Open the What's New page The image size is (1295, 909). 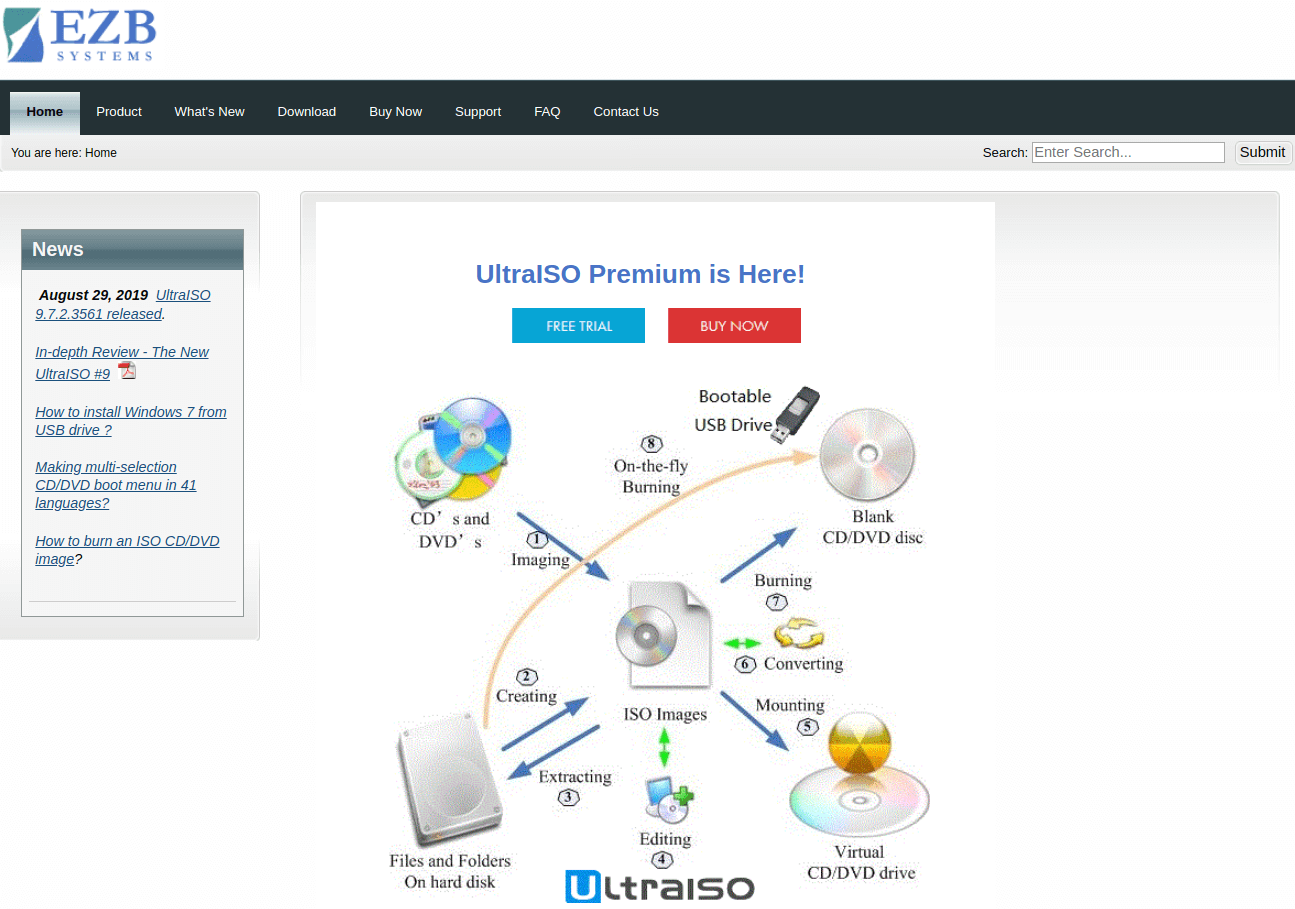(x=210, y=112)
